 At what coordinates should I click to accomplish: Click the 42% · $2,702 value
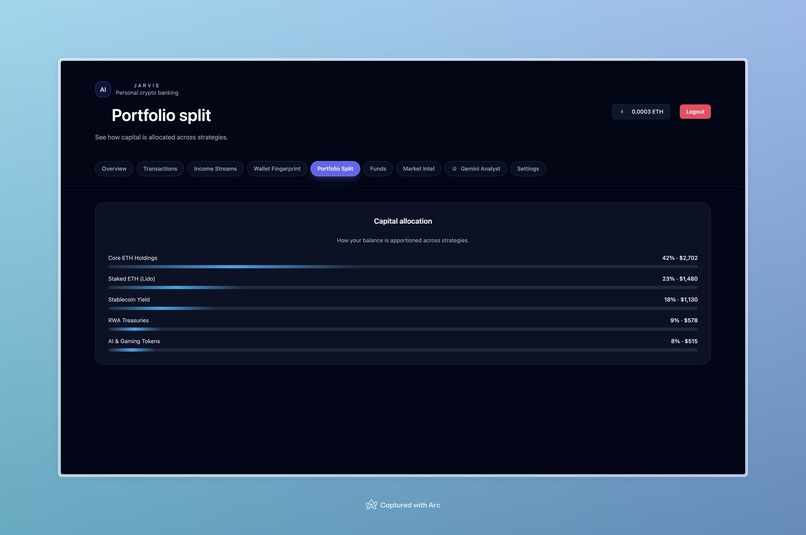(x=680, y=258)
